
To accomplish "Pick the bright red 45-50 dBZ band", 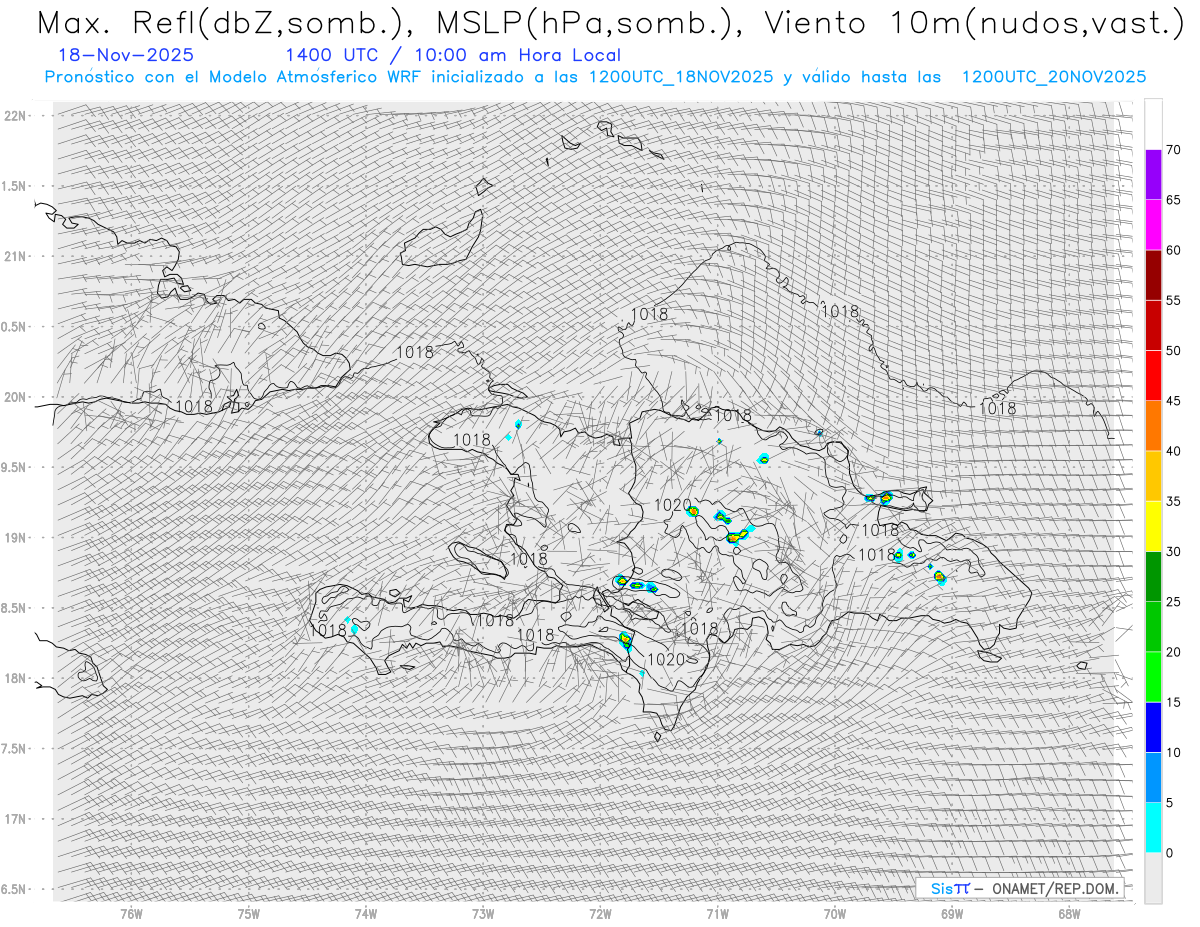I will (x=1153, y=376).
